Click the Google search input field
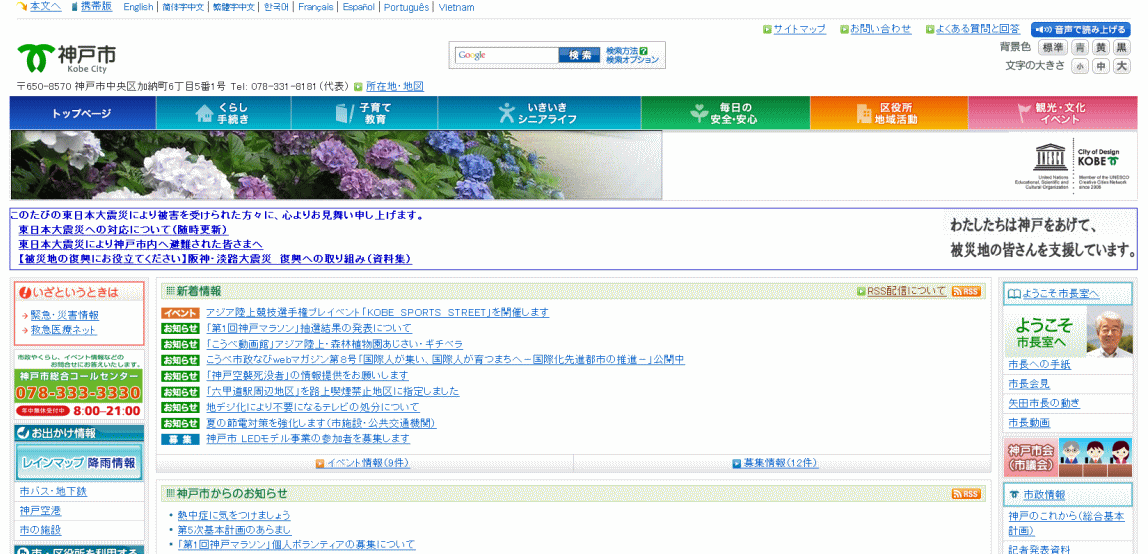Viewport: 1148px width, 554px height. tap(507, 55)
